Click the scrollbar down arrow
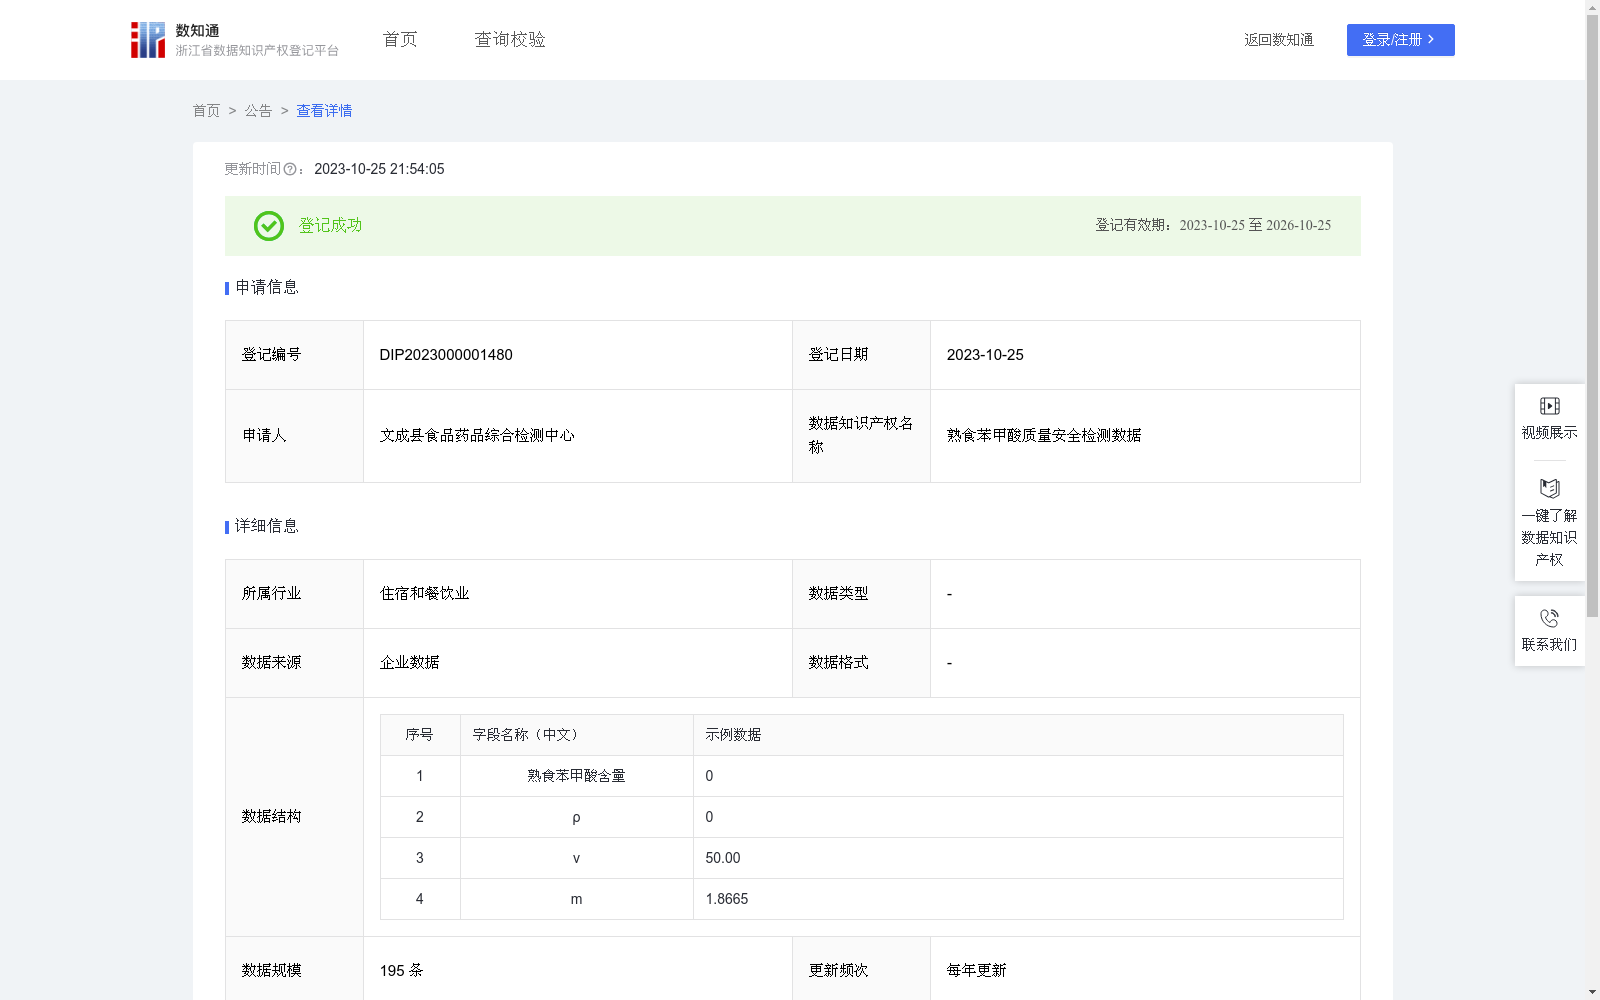 (1592, 992)
